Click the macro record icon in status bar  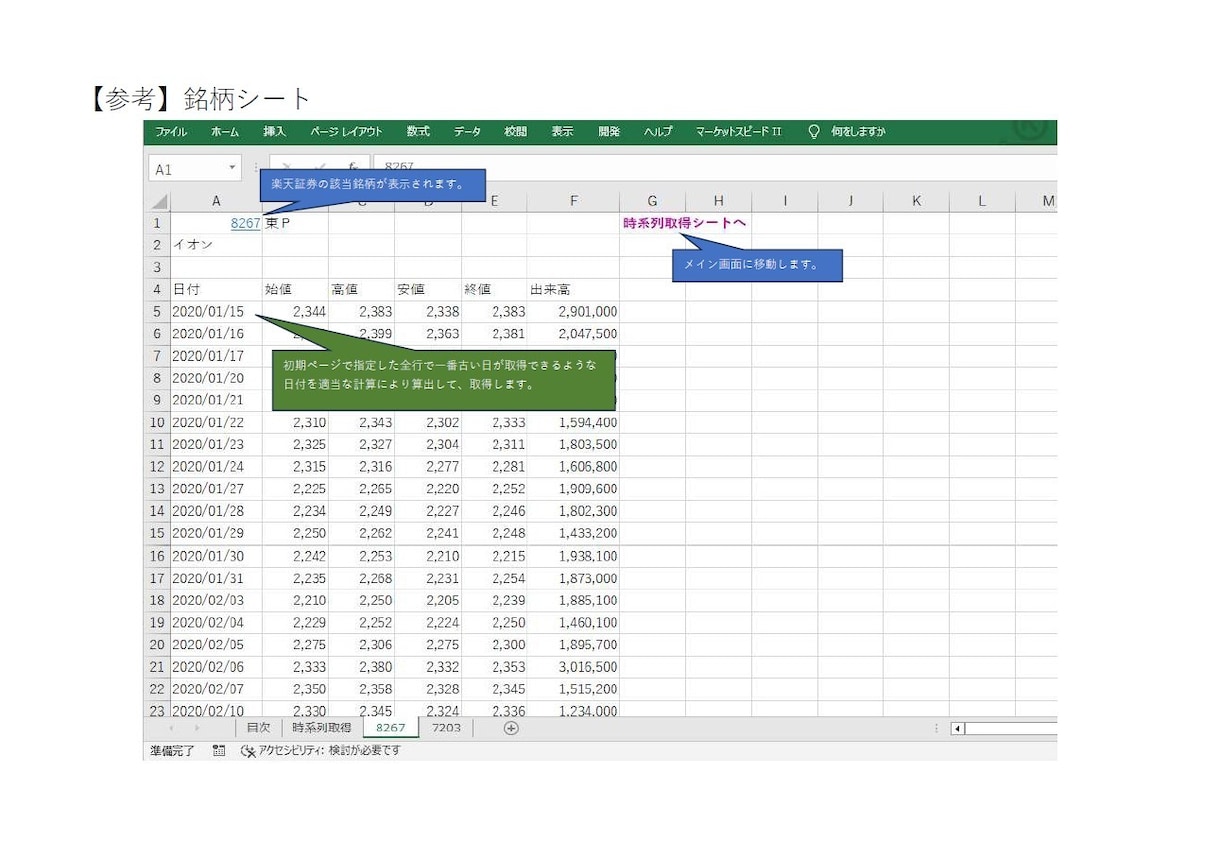click(219, 750)
